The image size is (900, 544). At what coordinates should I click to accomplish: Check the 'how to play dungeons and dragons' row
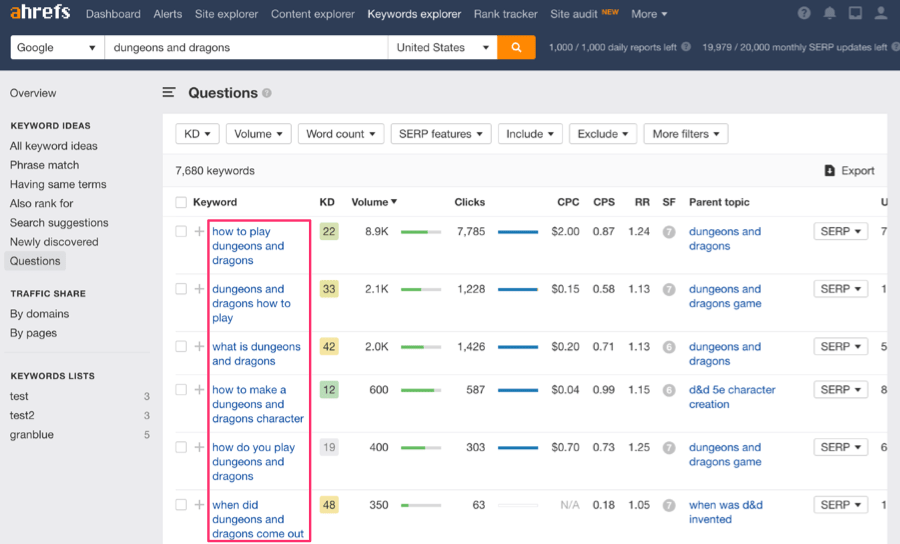pos(181,231)
